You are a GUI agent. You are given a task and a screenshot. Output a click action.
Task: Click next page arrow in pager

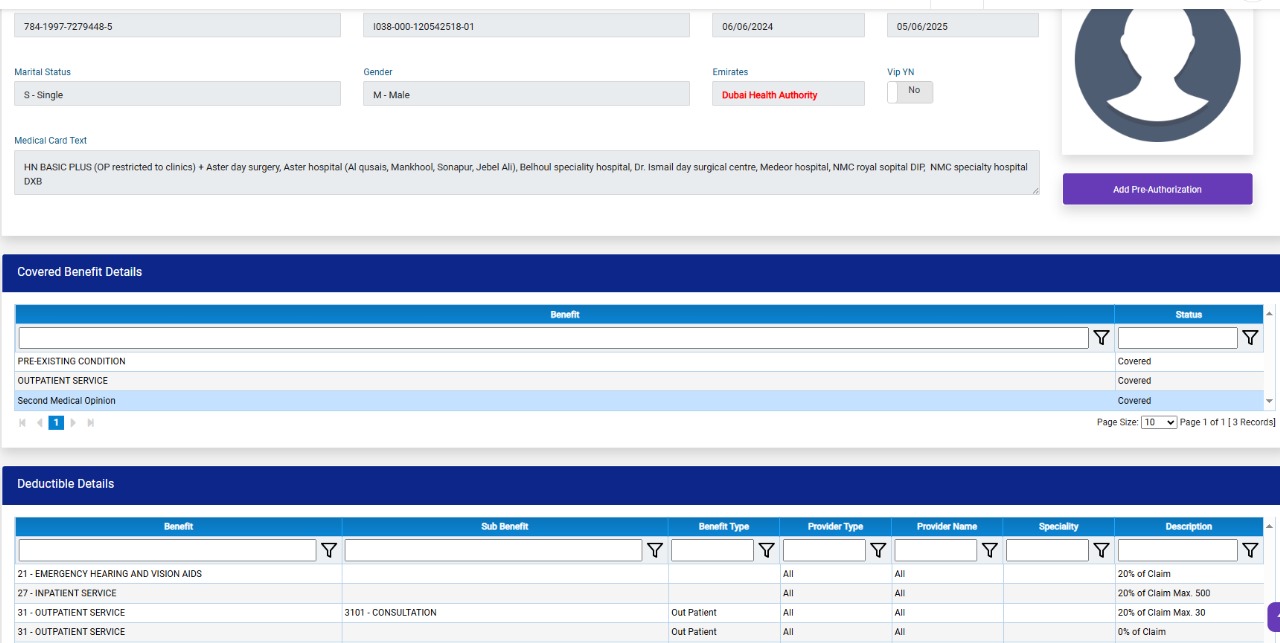tap(73, 423)
